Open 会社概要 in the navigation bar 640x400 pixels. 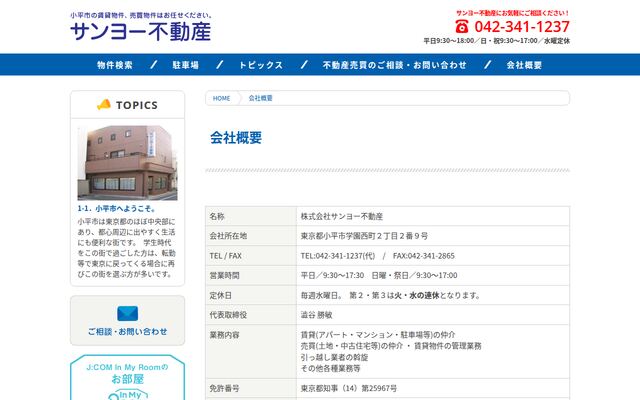click(x=524, y=65)
